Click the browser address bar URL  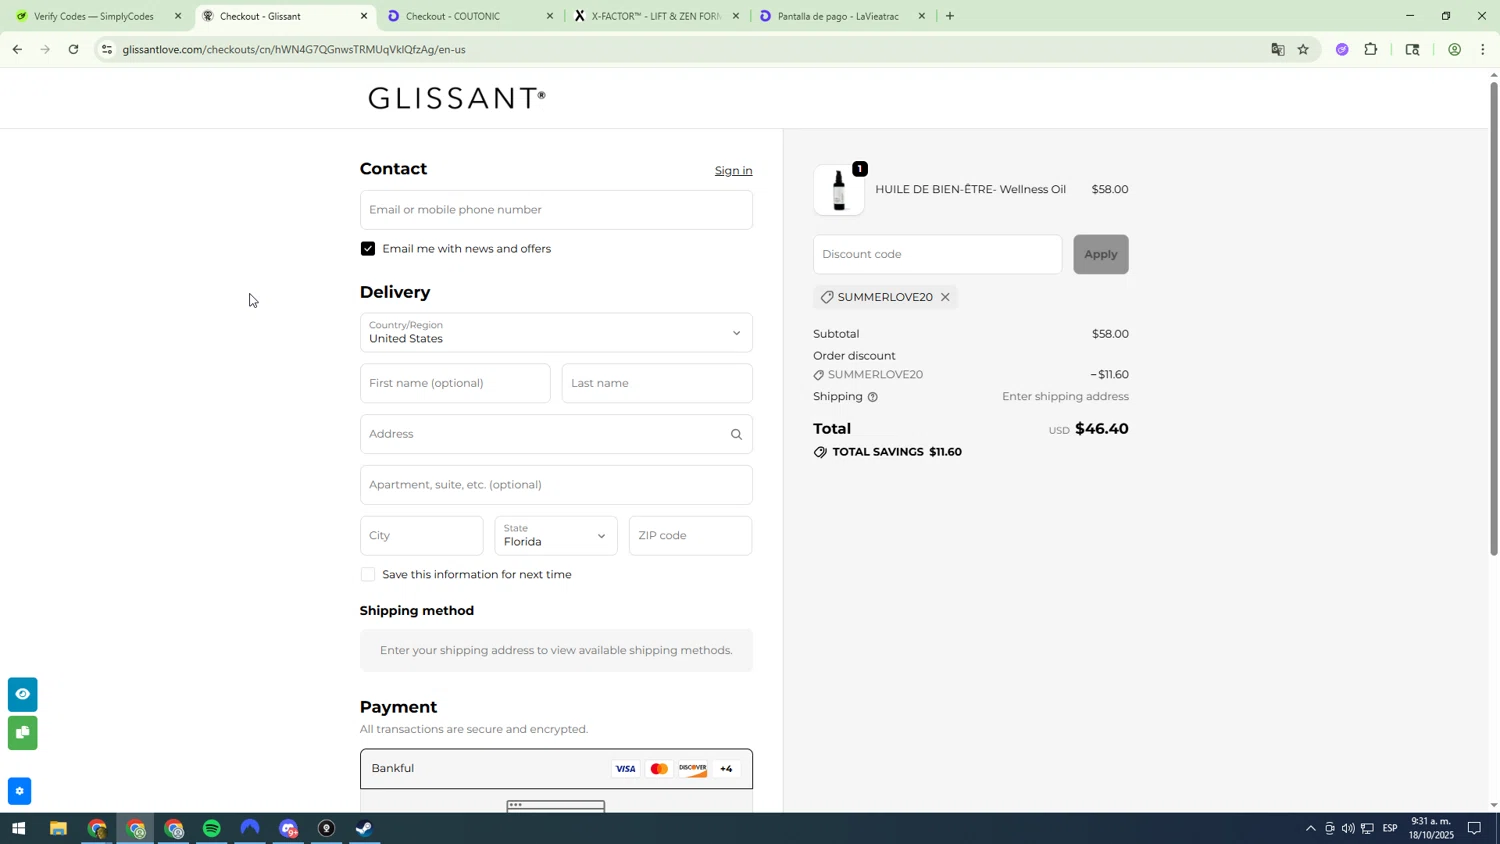[x=294, y=49]
